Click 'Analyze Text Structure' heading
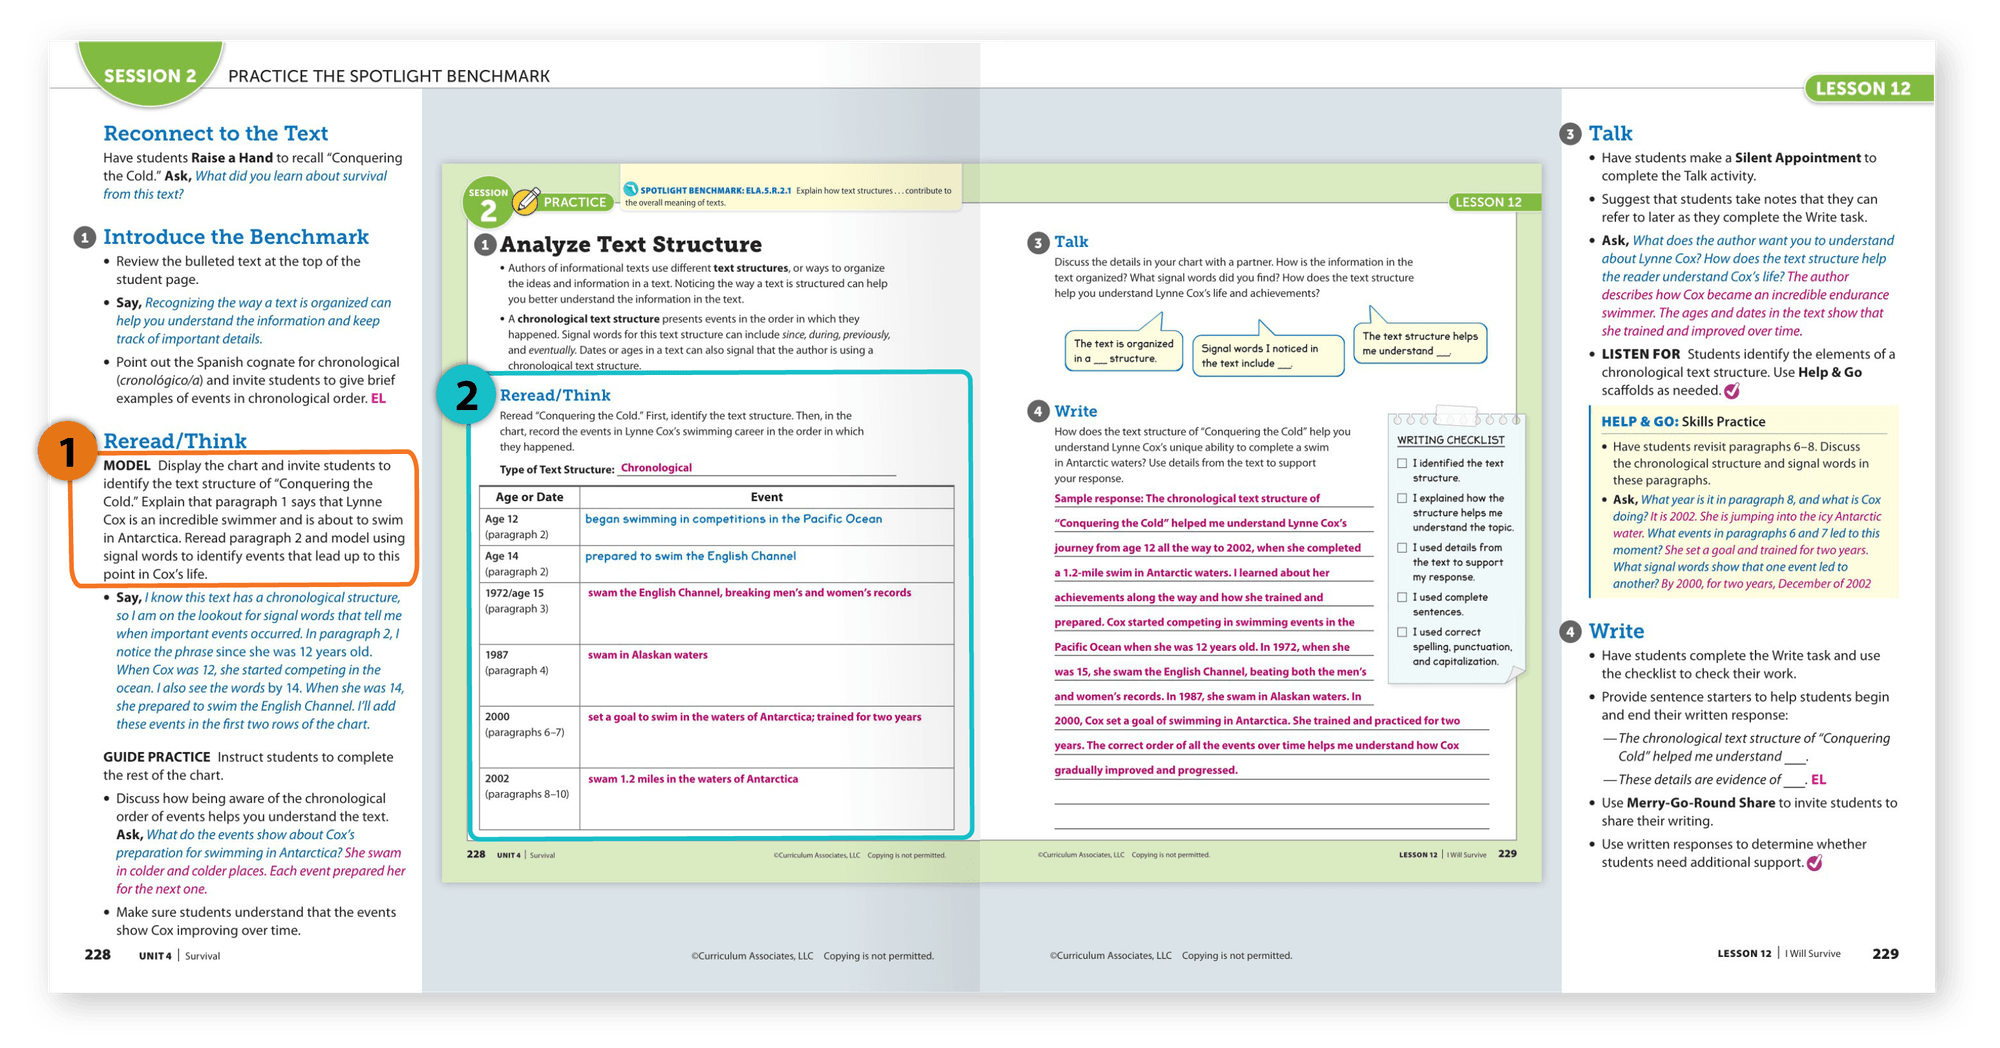 (631, 244)
